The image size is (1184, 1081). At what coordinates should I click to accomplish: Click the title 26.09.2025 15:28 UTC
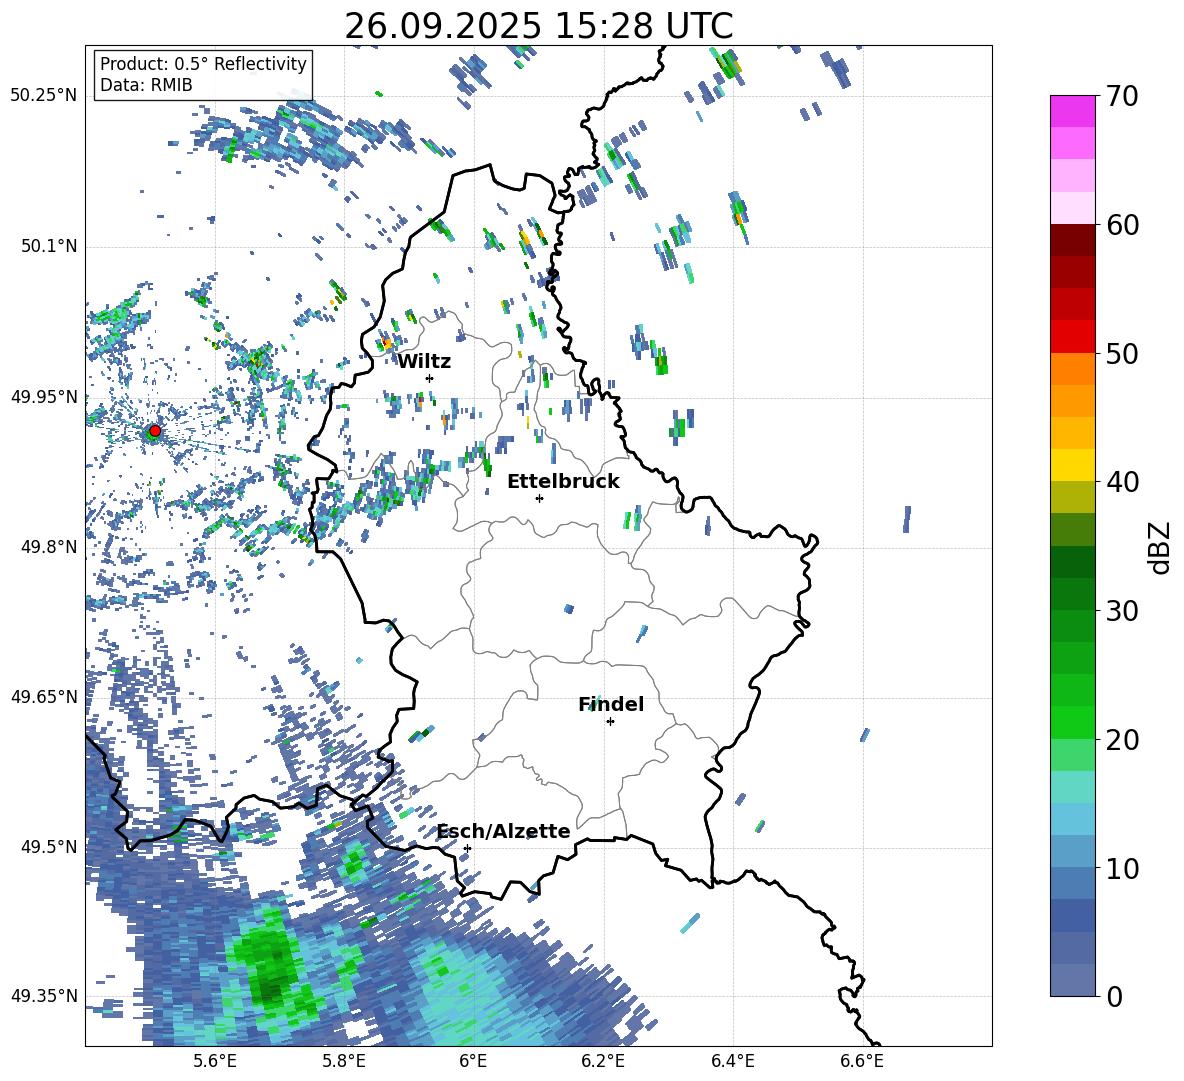538,26
